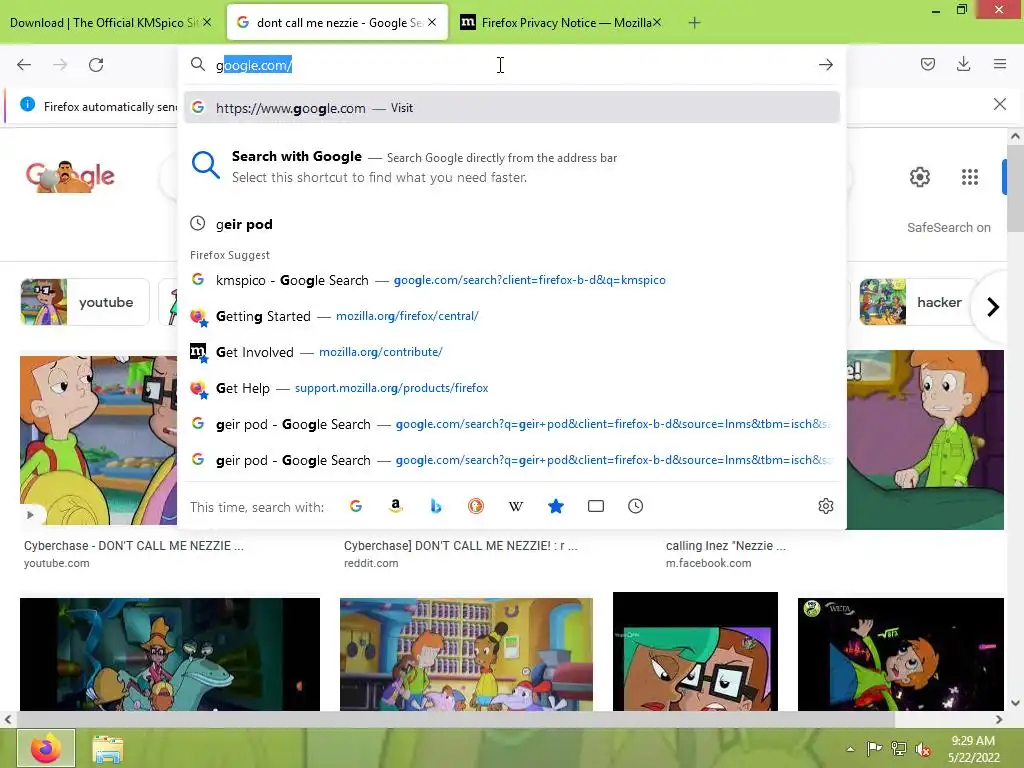This screenshot has height=768, width=1024.
Task: Open Google quick settings gear
Action: point(920,177)
